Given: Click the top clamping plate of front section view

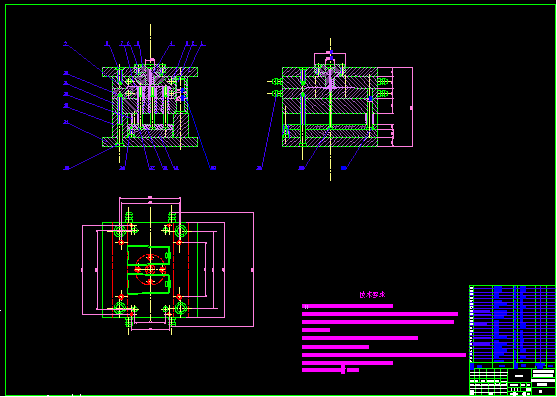Looking at the screenshot, I should point(150,72).
